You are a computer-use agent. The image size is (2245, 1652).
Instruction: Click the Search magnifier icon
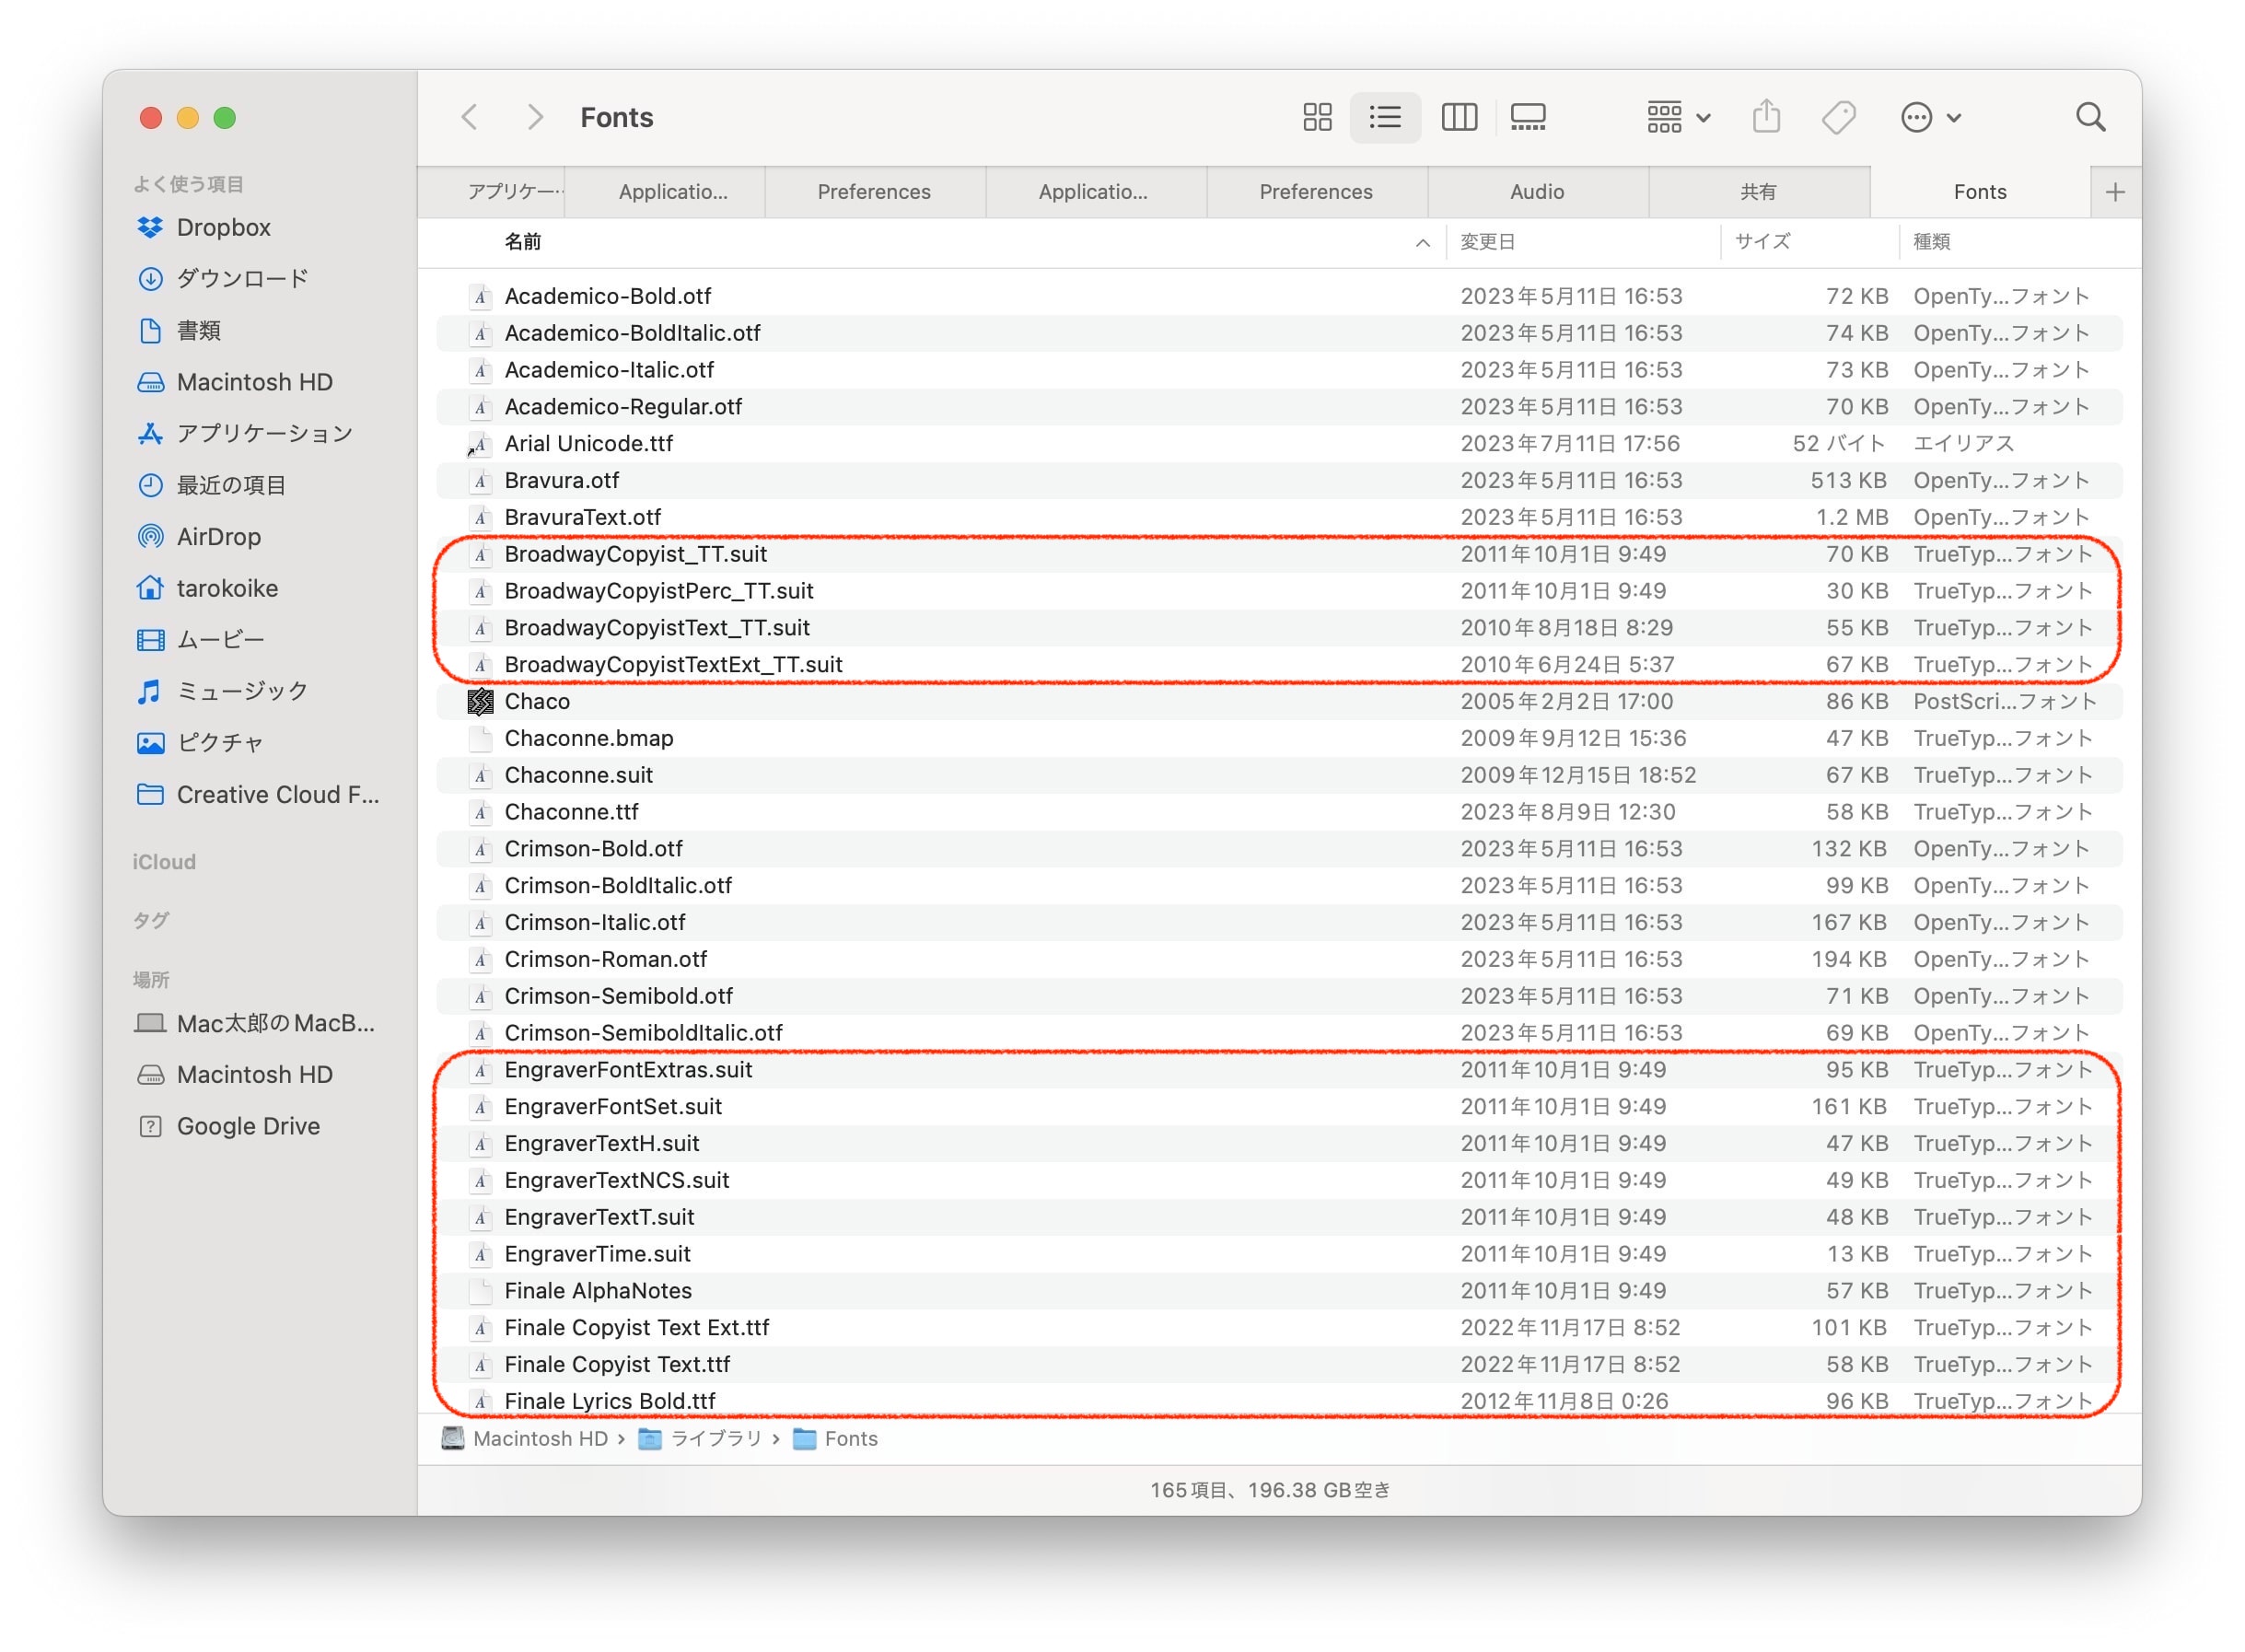click(x=2090, y=117)
